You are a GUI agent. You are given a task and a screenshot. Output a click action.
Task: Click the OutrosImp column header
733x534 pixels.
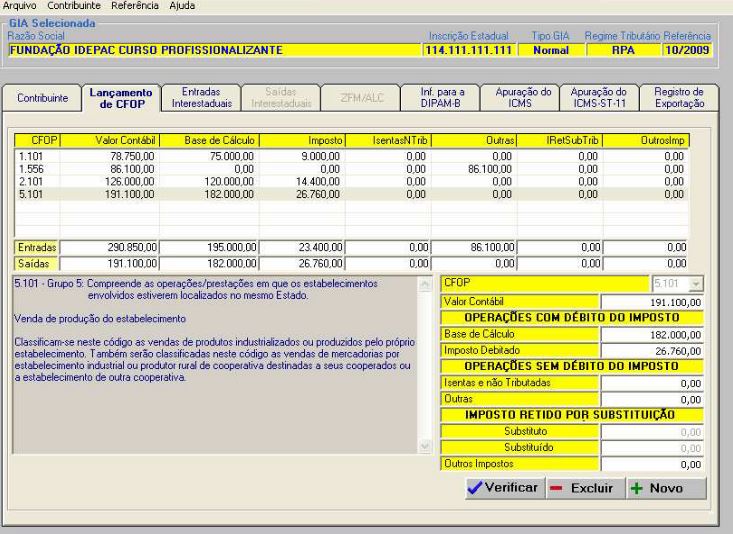click(646, 140)
